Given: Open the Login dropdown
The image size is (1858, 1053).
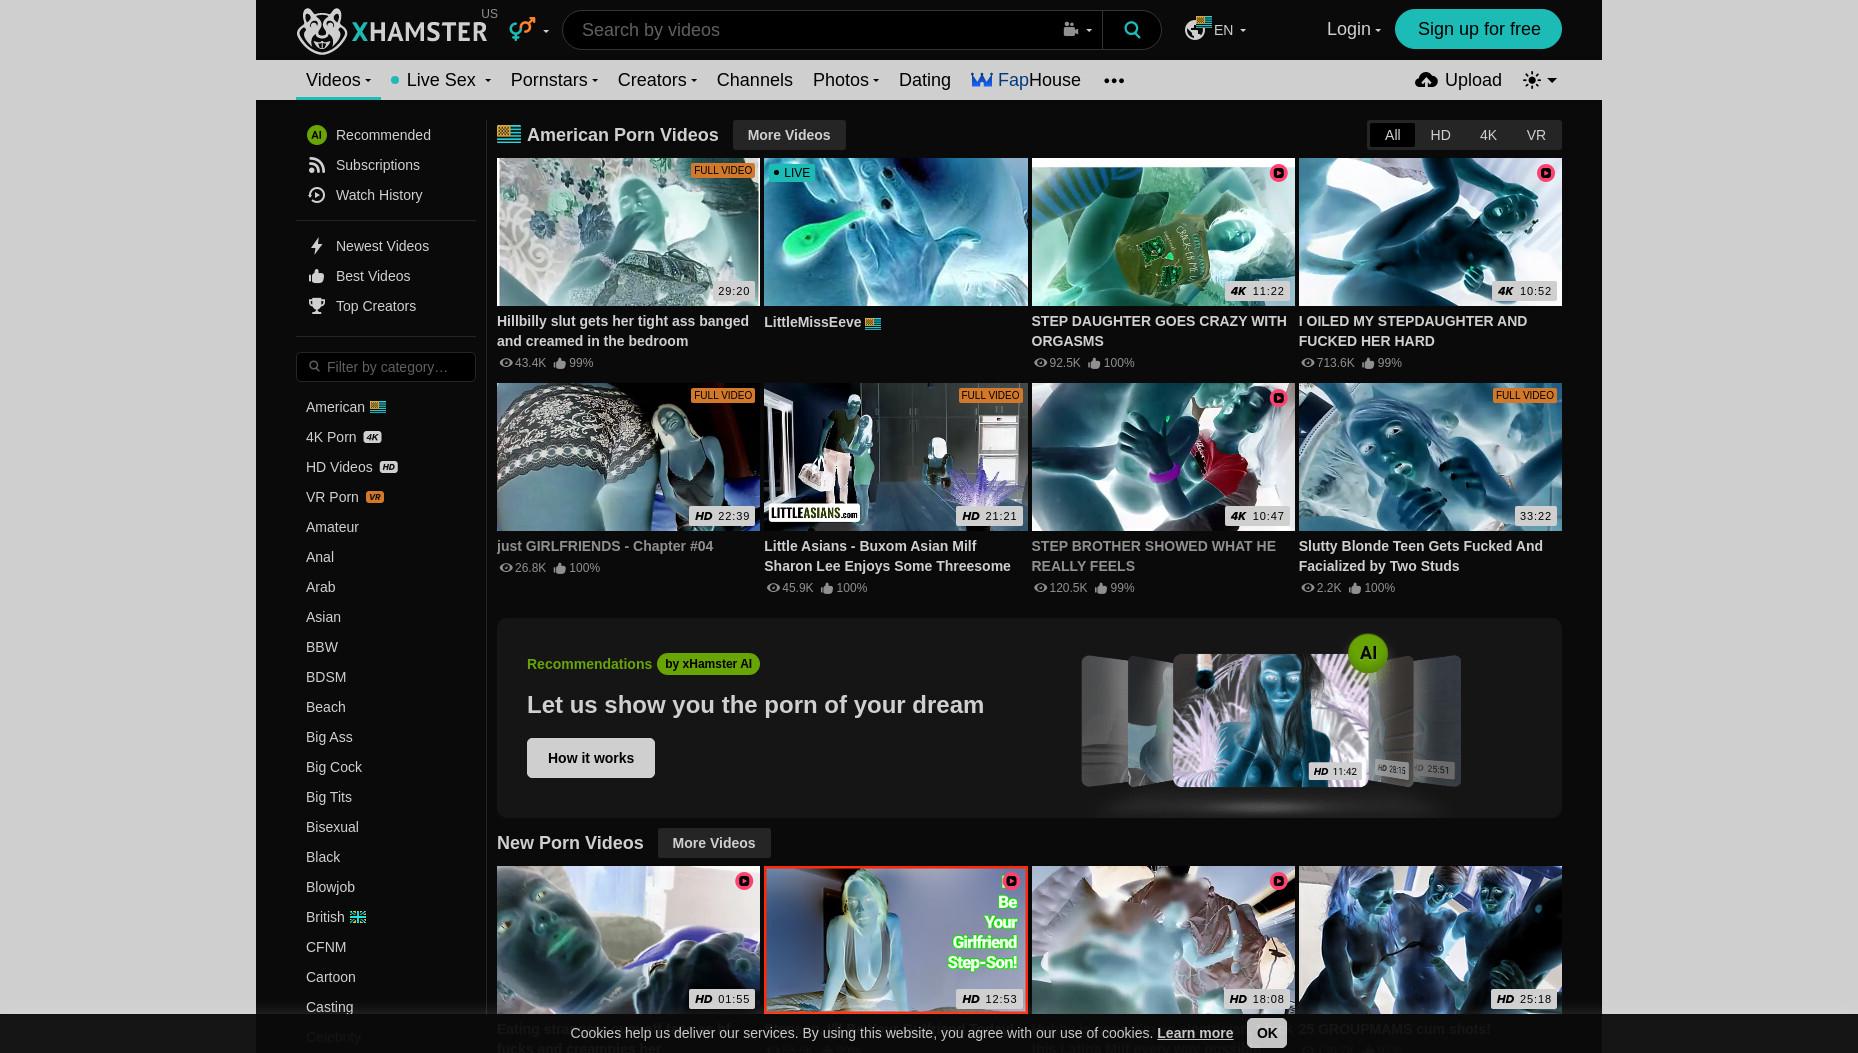Looking at the screenshot, I should click(1354, 29).
